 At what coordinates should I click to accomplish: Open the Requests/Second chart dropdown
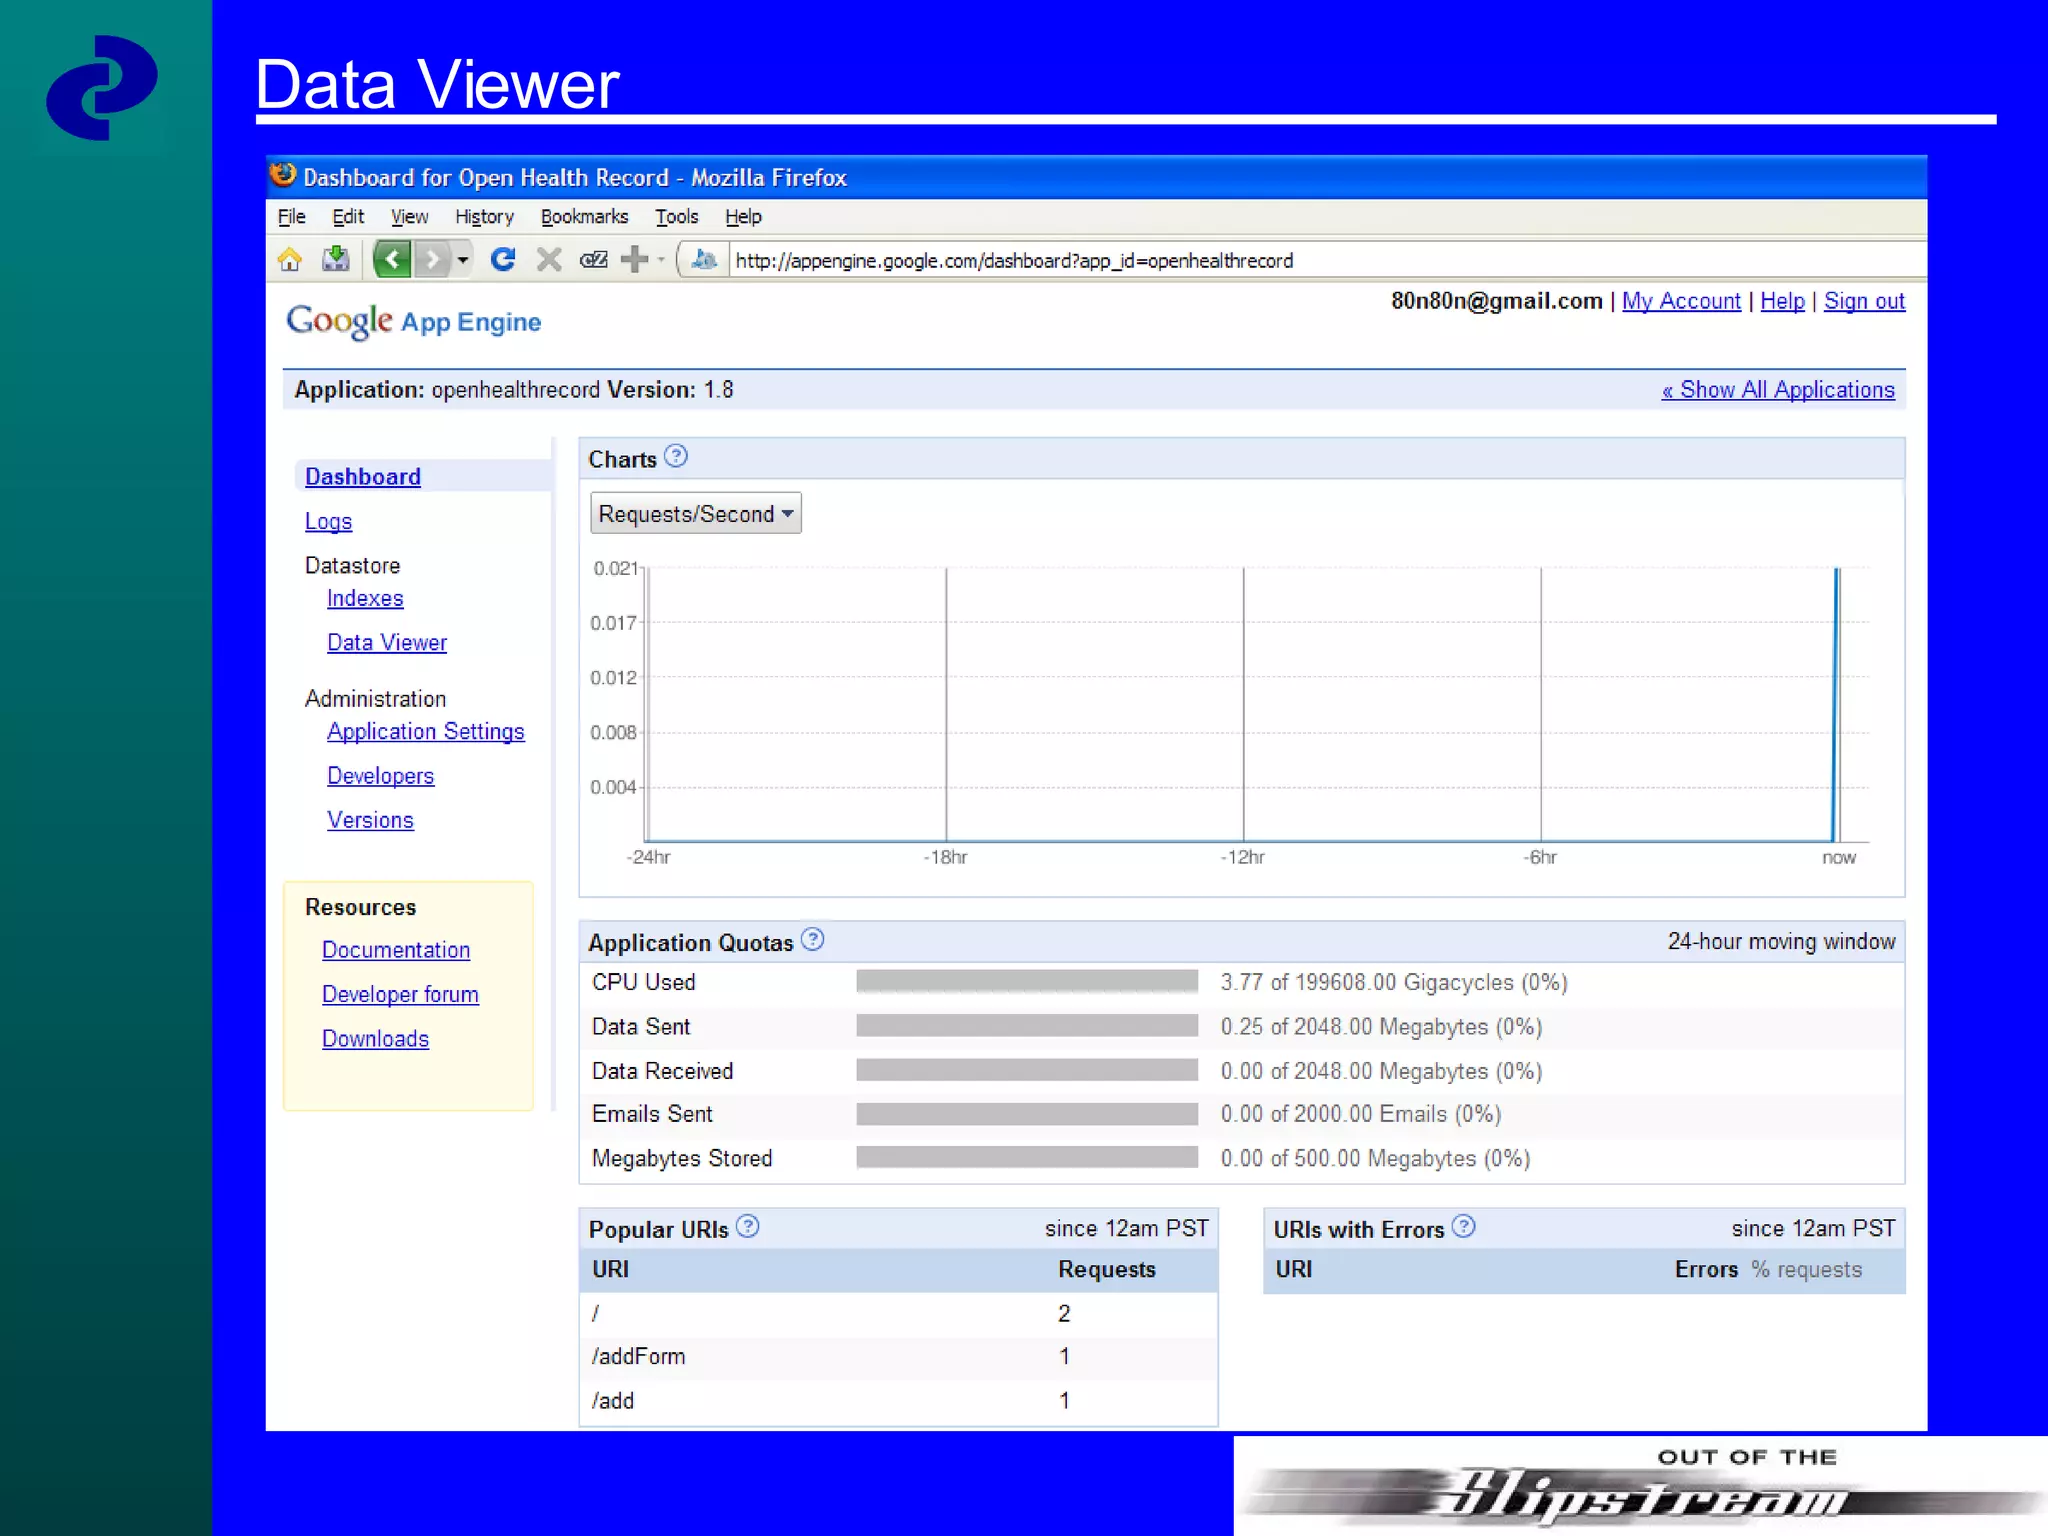click(696, 513)
